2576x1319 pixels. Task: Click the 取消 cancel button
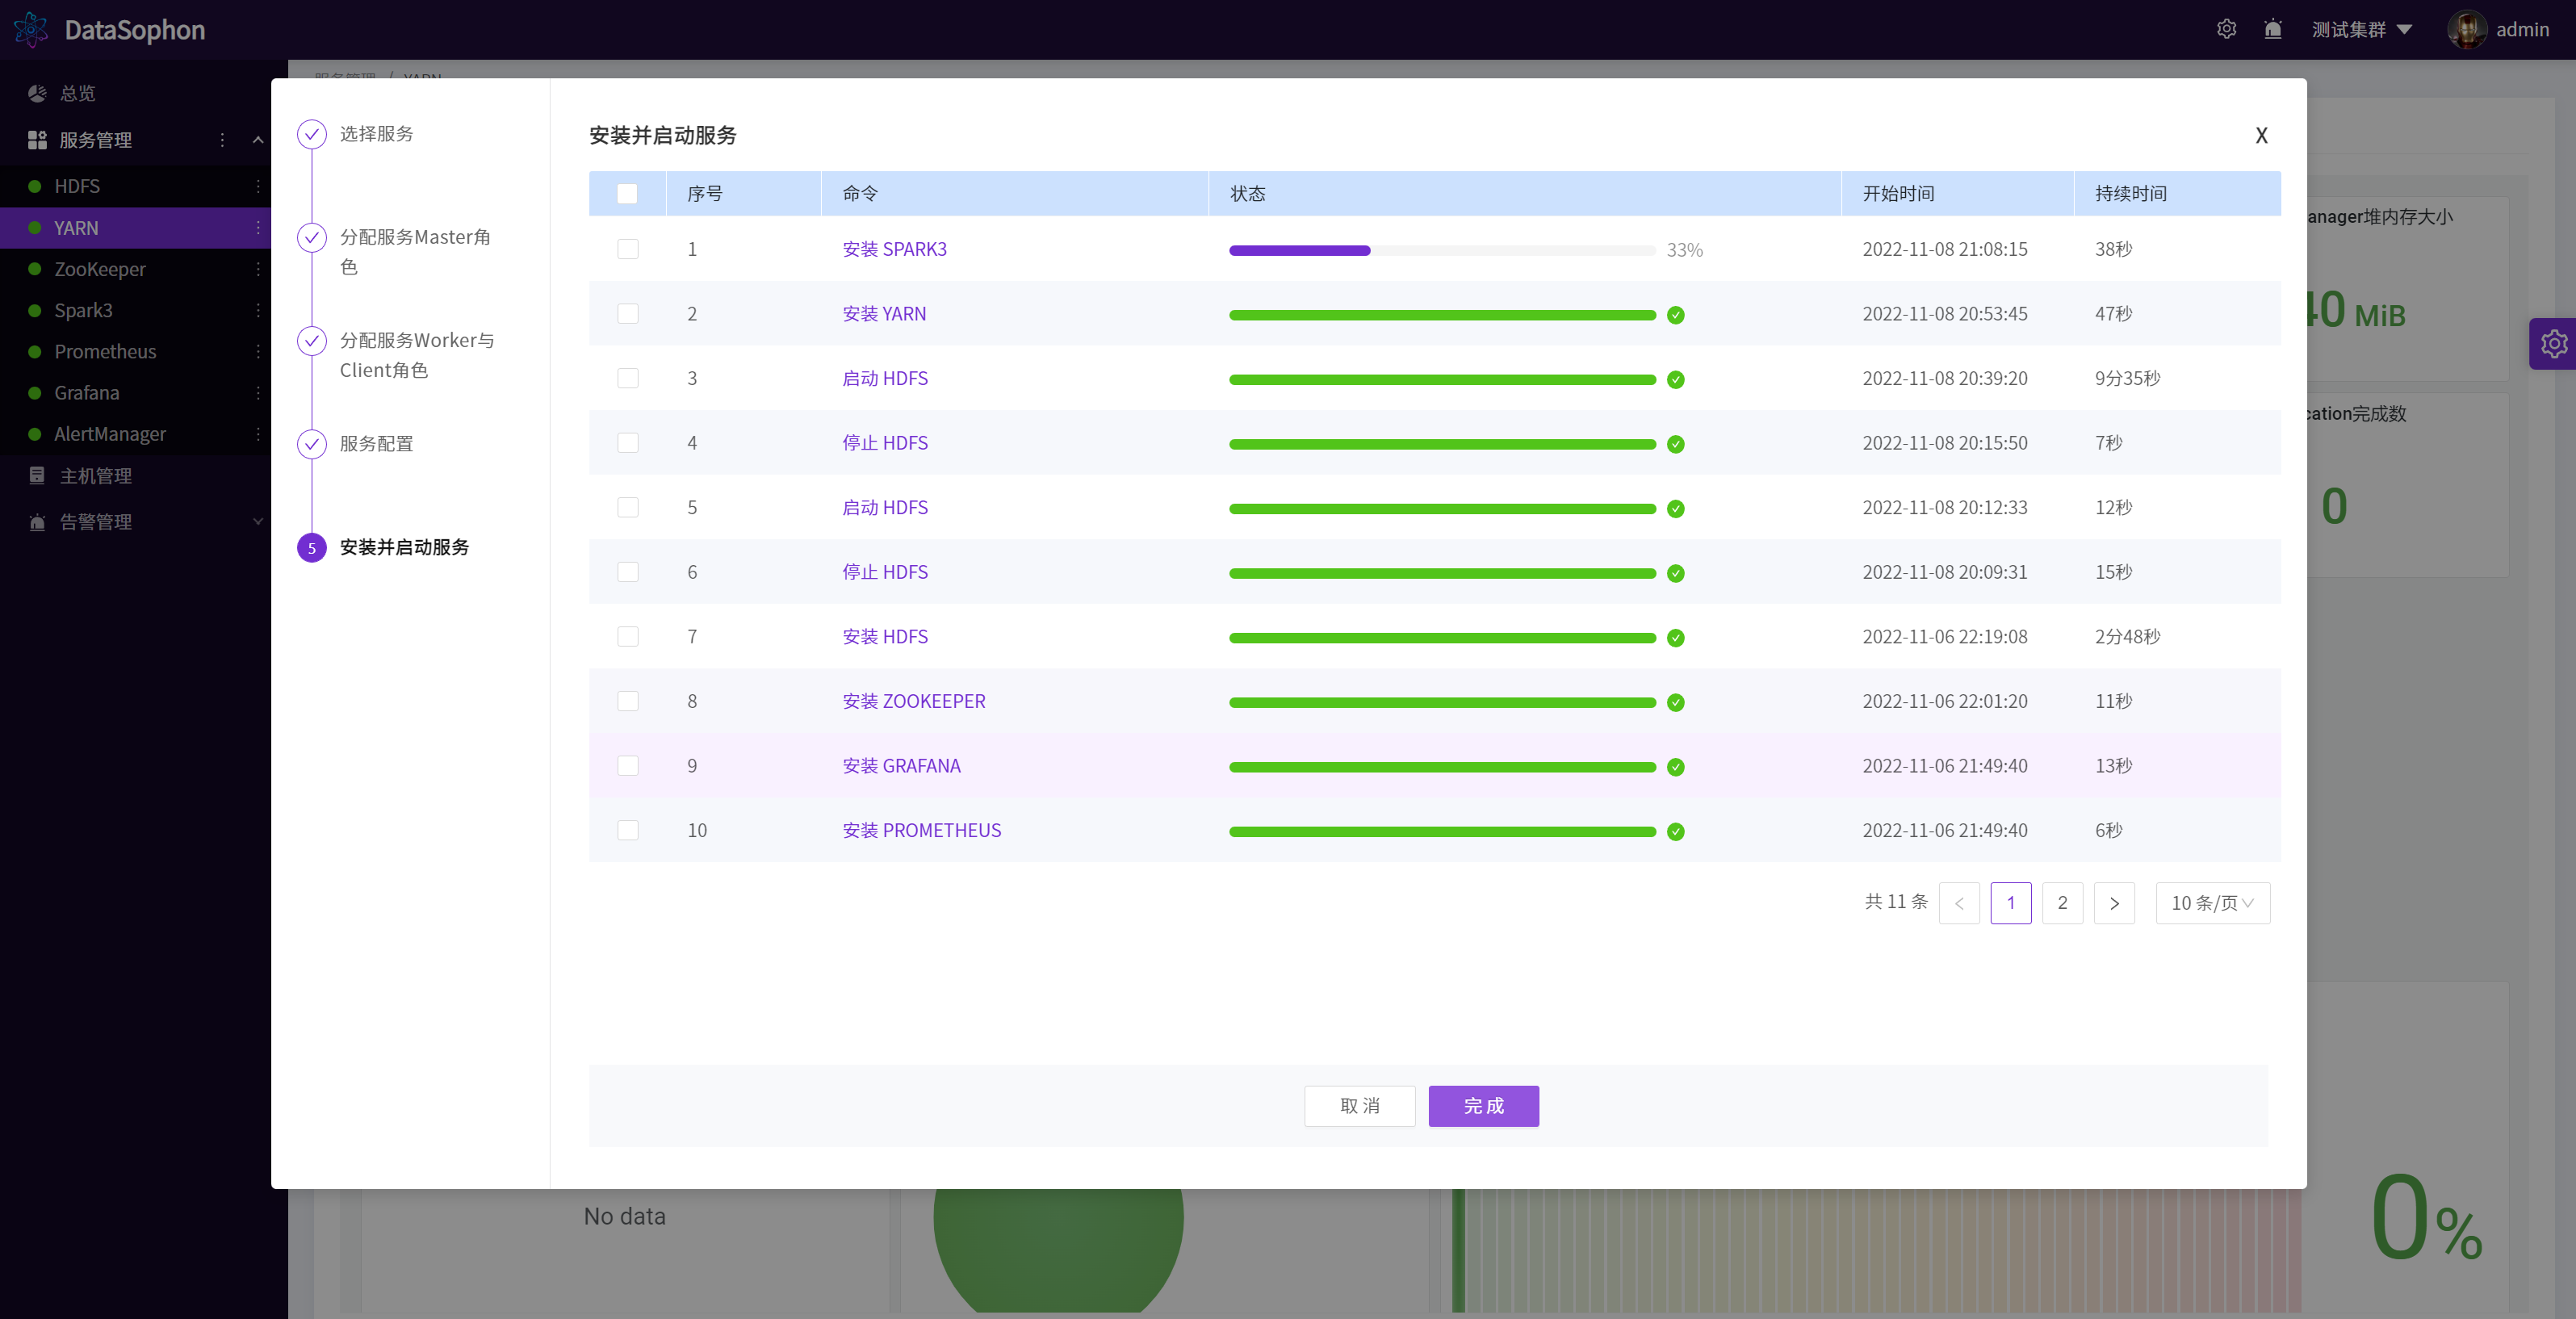point(1359,1106)
